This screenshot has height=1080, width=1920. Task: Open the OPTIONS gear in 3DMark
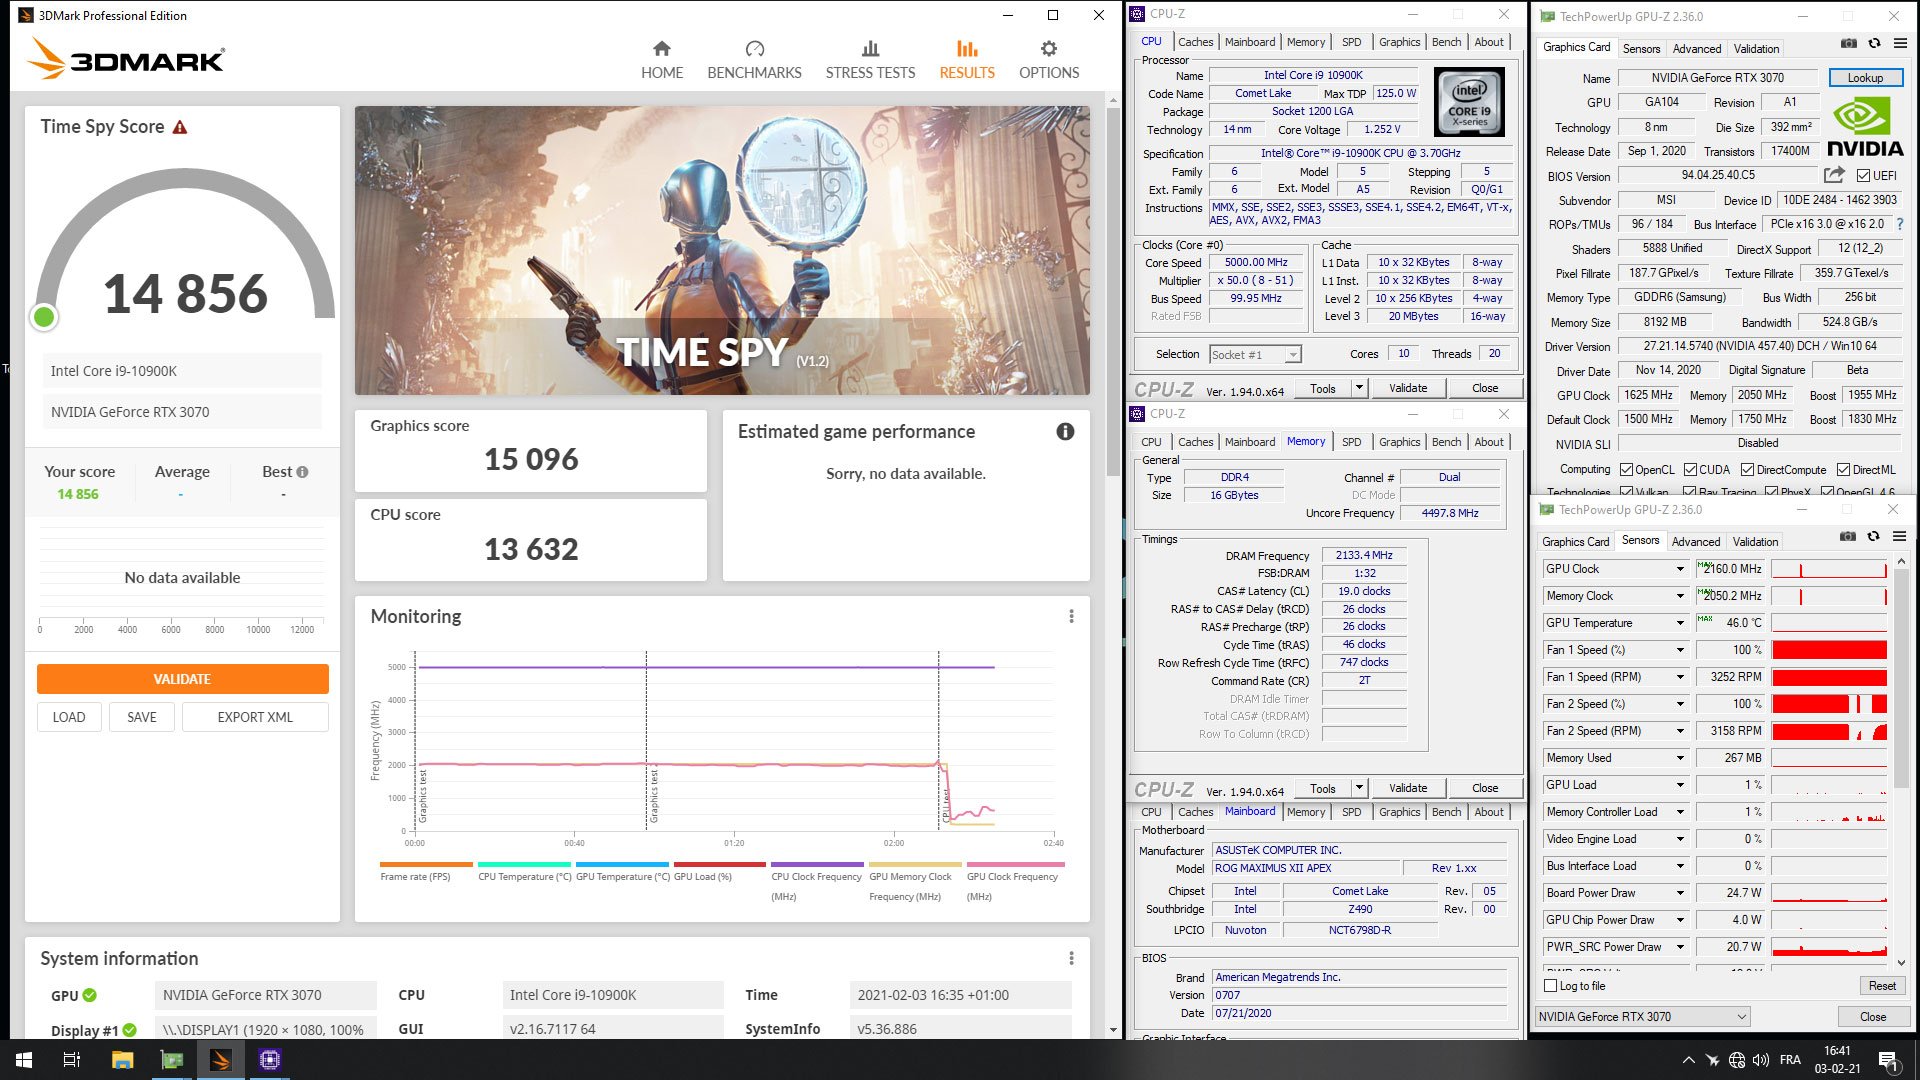[1048, 60]
